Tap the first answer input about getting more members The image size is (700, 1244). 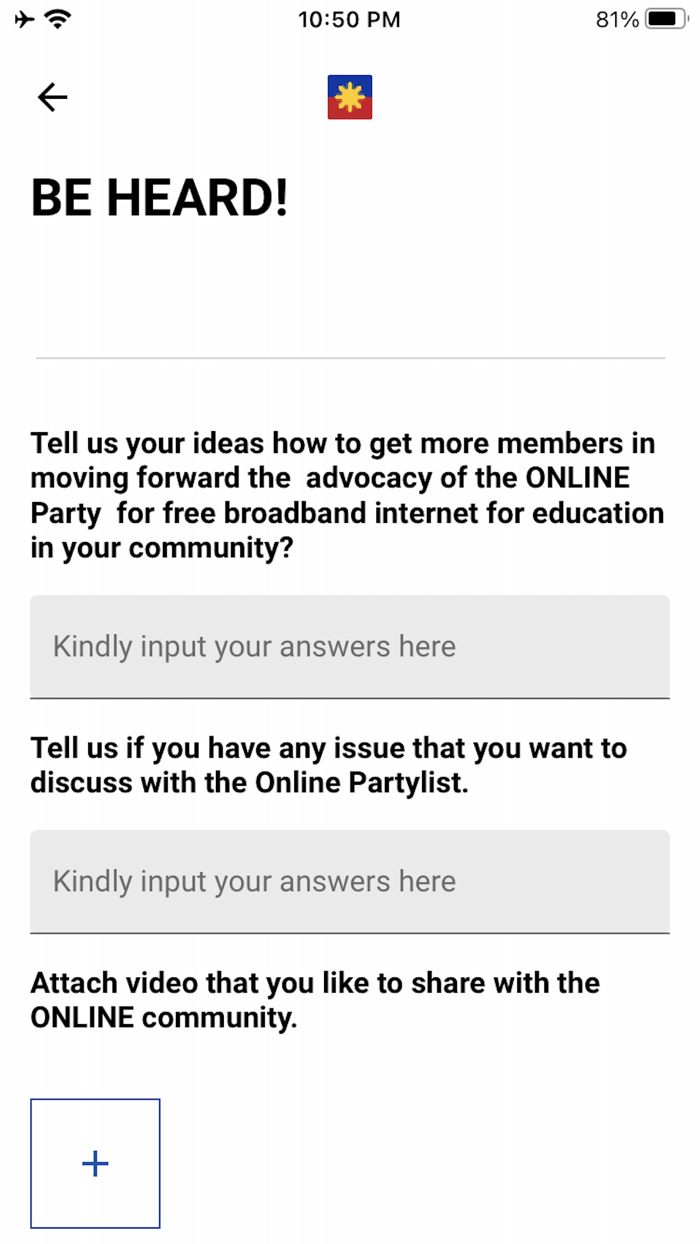coord(349,647)
